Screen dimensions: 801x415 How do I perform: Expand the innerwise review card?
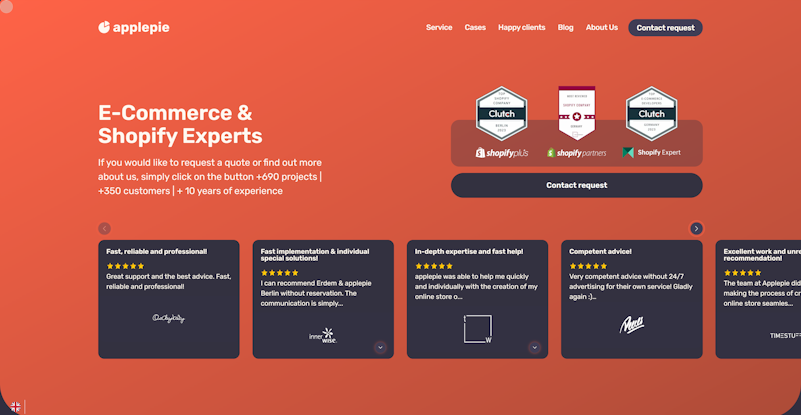pos(380,348)
